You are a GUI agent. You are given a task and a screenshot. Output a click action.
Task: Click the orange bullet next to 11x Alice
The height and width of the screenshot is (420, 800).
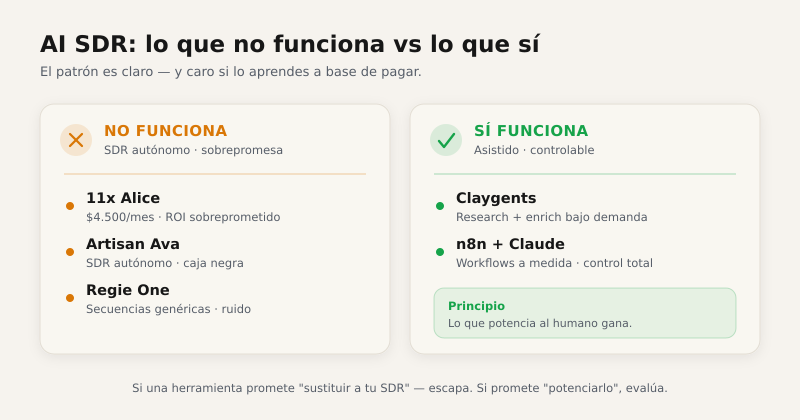[70, 206]
